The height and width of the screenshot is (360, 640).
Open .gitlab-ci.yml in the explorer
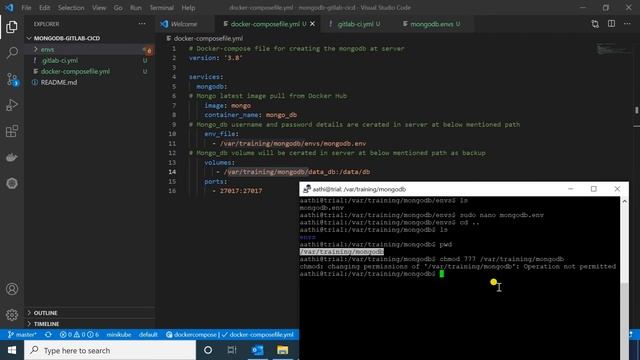(x=89, y=60)
